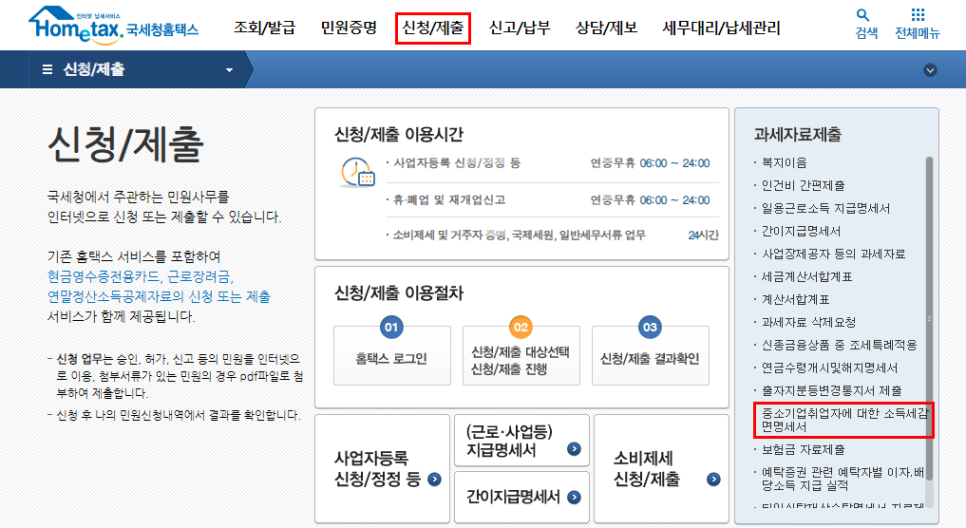966x528 pixels.
Task: Open 사업자등록 신청/정정 등 card
Action: tap(382, 468)
